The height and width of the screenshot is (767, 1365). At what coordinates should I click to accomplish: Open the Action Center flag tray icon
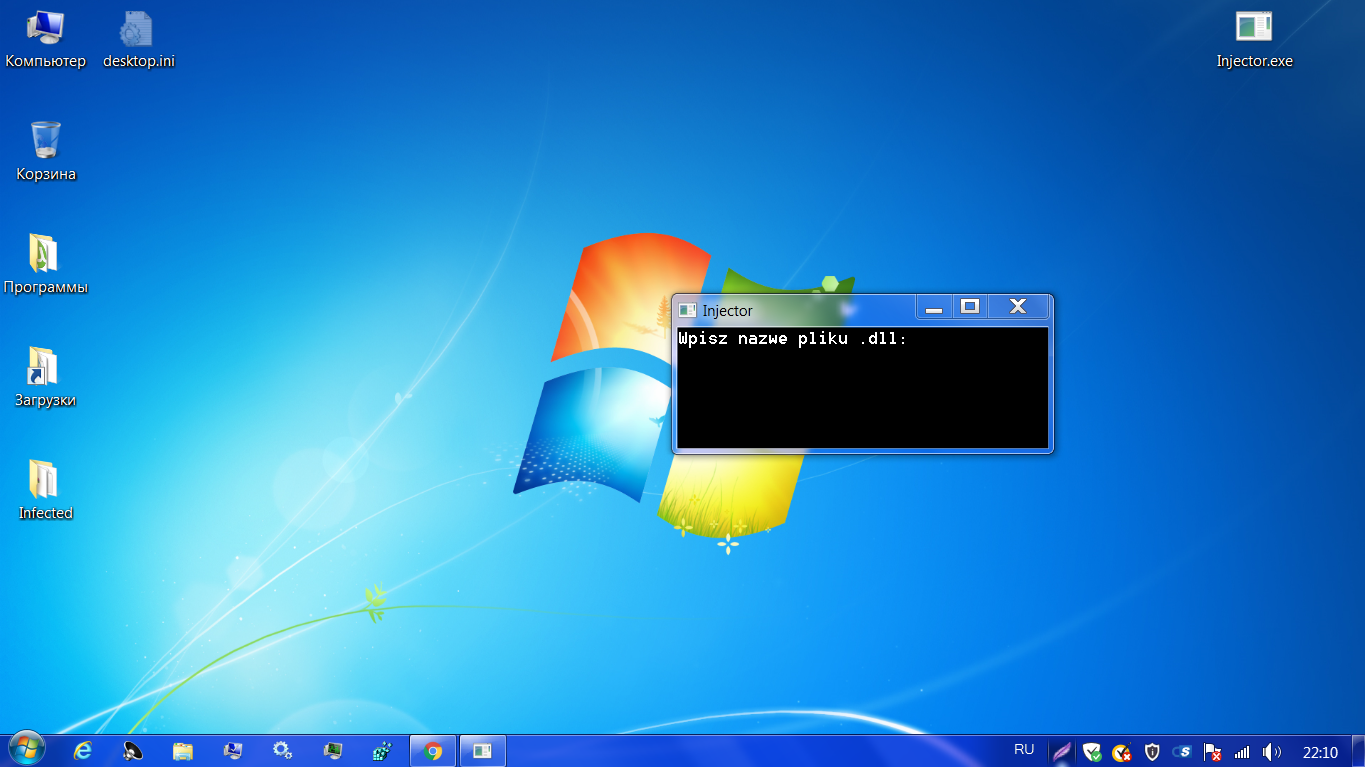[x=1212, y=752]
